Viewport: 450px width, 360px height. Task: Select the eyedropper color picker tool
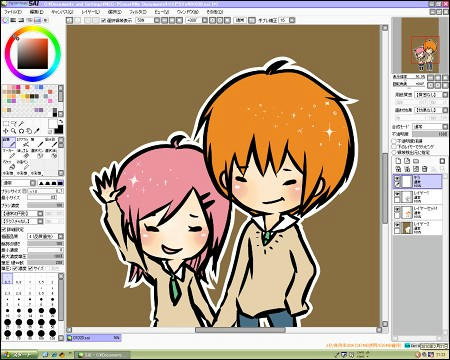click(37, 131)
